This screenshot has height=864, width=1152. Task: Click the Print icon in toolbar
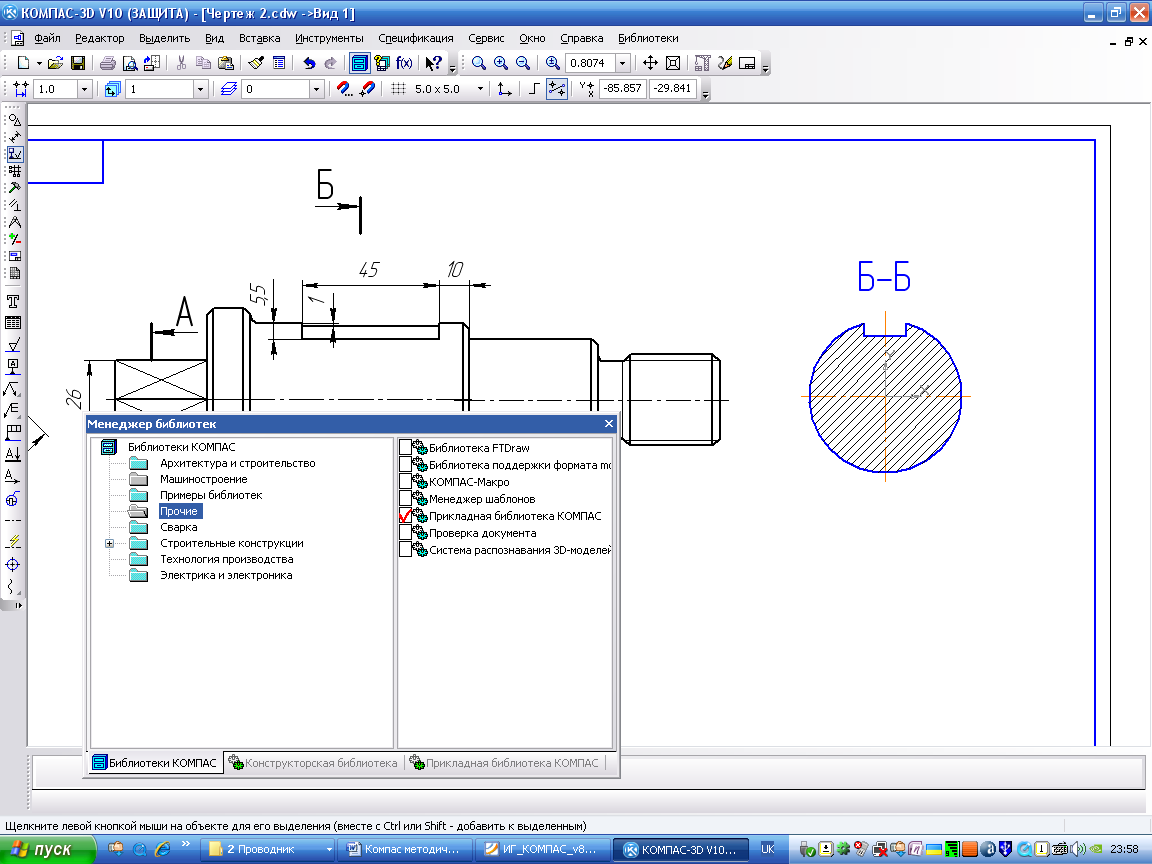point(108,63)
